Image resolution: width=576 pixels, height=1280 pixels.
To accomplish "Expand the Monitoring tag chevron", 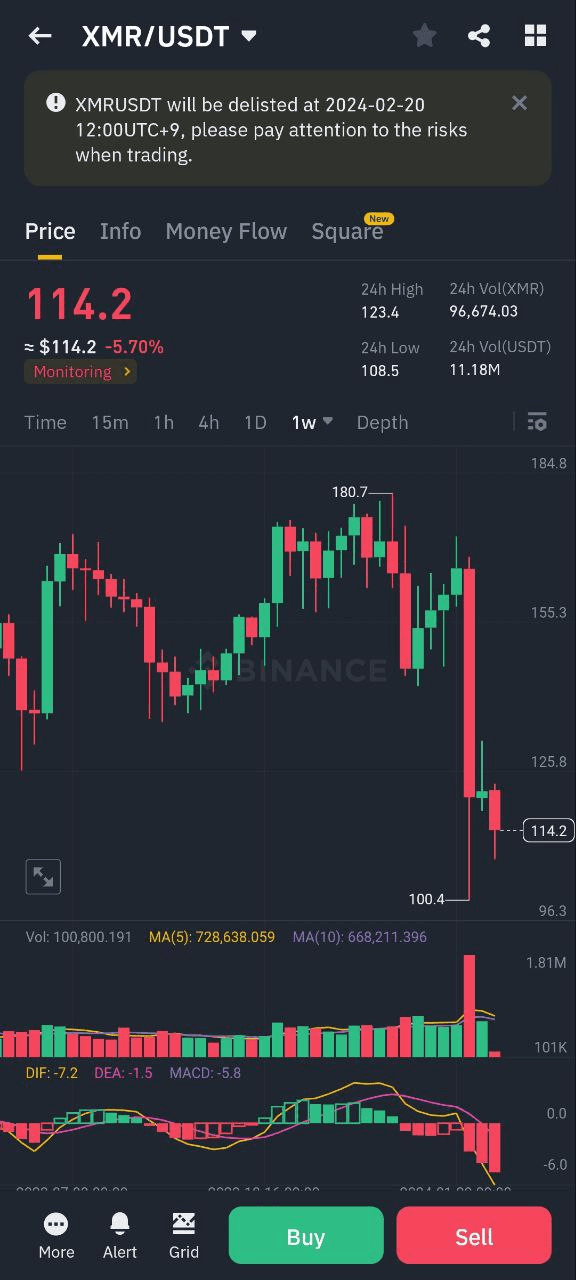I will (x=127, y=372).
